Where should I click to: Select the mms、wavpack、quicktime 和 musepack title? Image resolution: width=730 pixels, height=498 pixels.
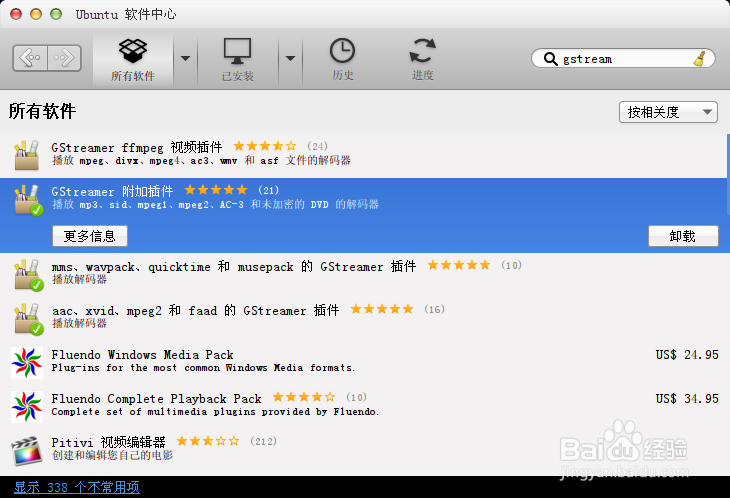click(234, 267)
